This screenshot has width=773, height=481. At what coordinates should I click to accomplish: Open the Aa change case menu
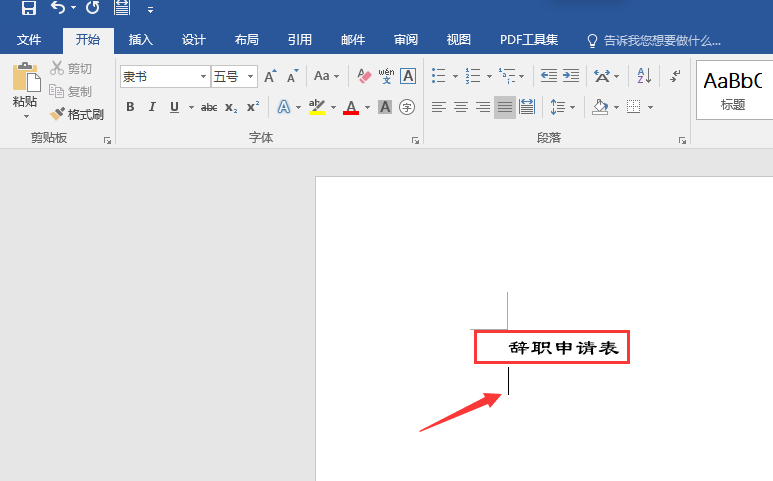[326, 76]
